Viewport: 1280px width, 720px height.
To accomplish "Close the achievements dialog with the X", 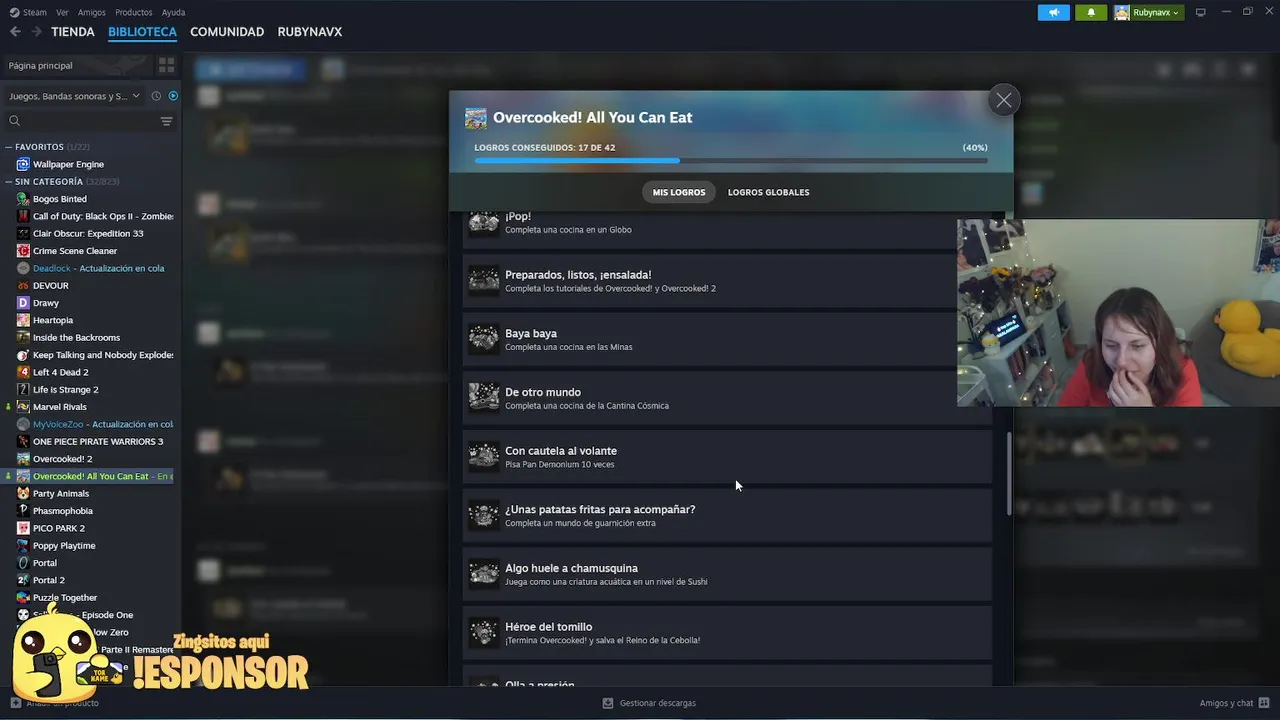I will [1003, 100].
